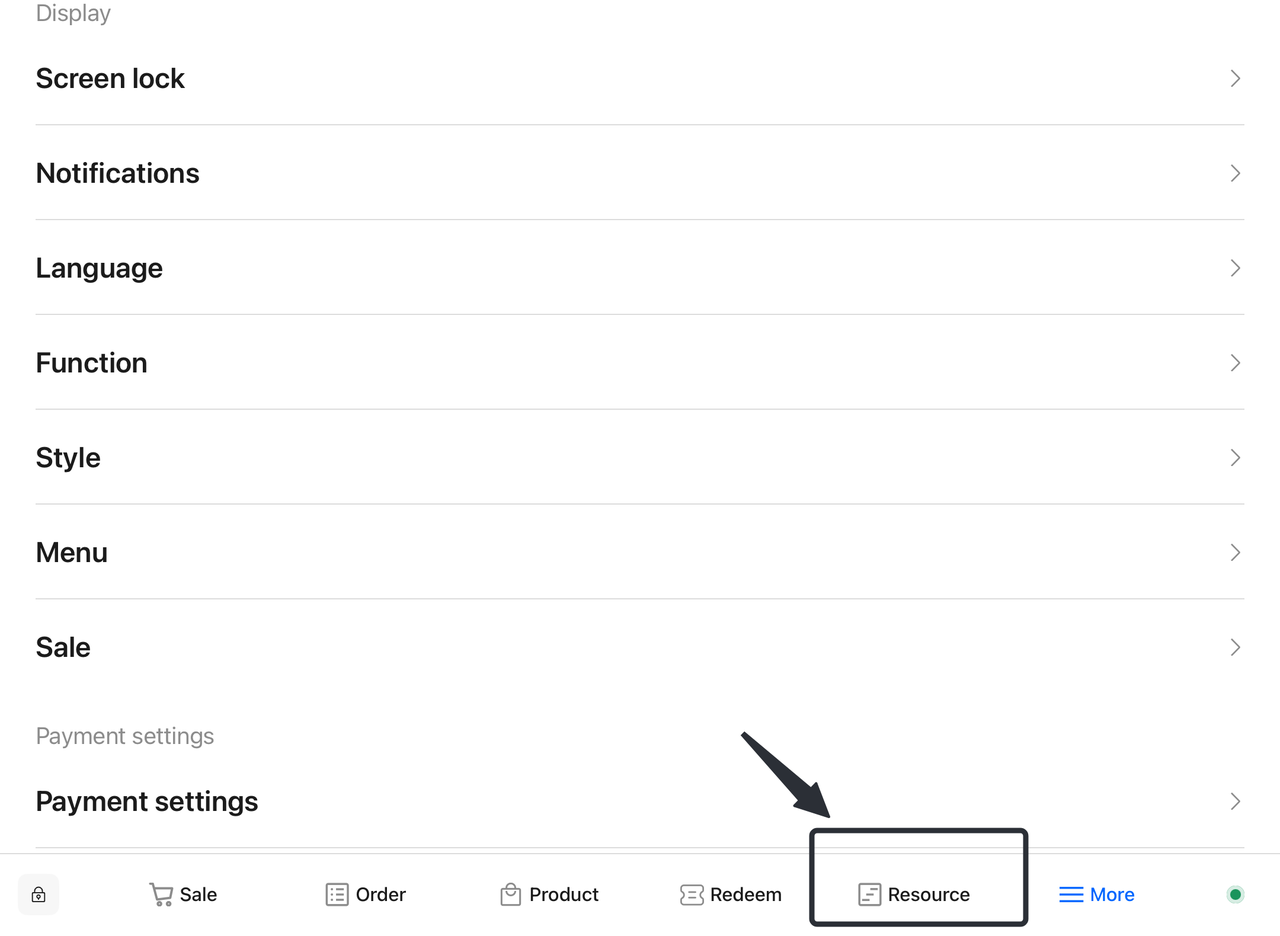
Task: Switch to the Product tab label
Action: coord(564,895)
